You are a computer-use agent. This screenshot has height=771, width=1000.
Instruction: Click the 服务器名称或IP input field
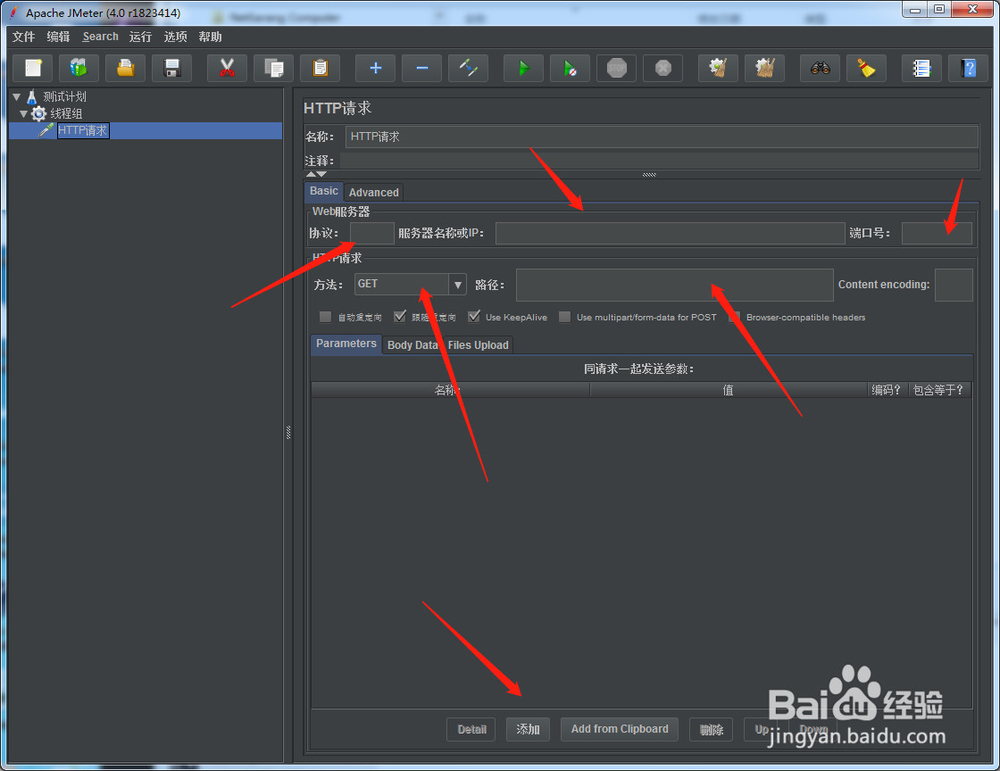click(x=670, y=233)
